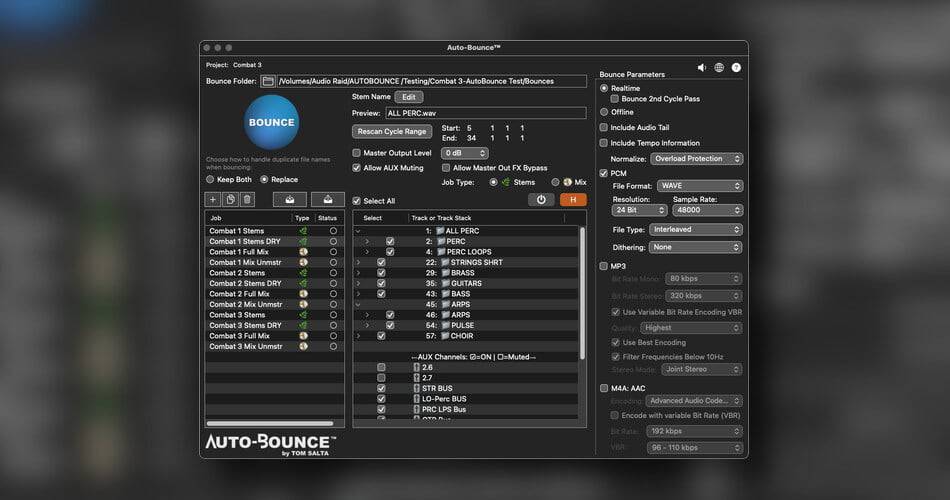Click the AUX channel icon for LO-Perc BUS
Screen dimensions: 950x500
point(416,399)
